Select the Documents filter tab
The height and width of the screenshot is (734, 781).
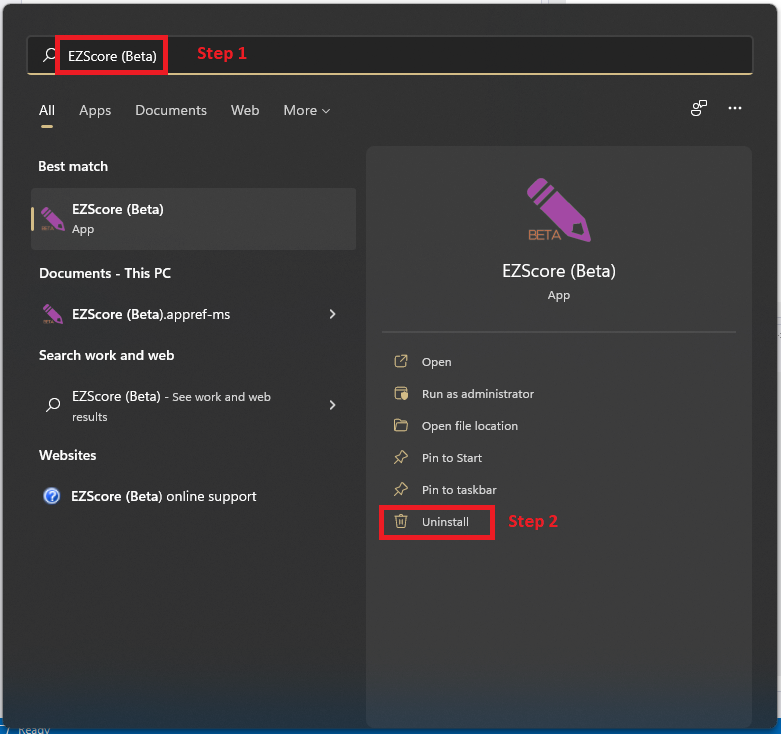171,110
